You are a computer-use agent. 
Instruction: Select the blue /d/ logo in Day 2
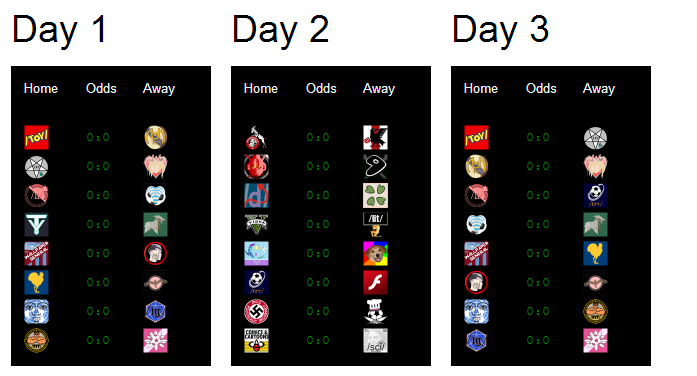pos(256,196)
